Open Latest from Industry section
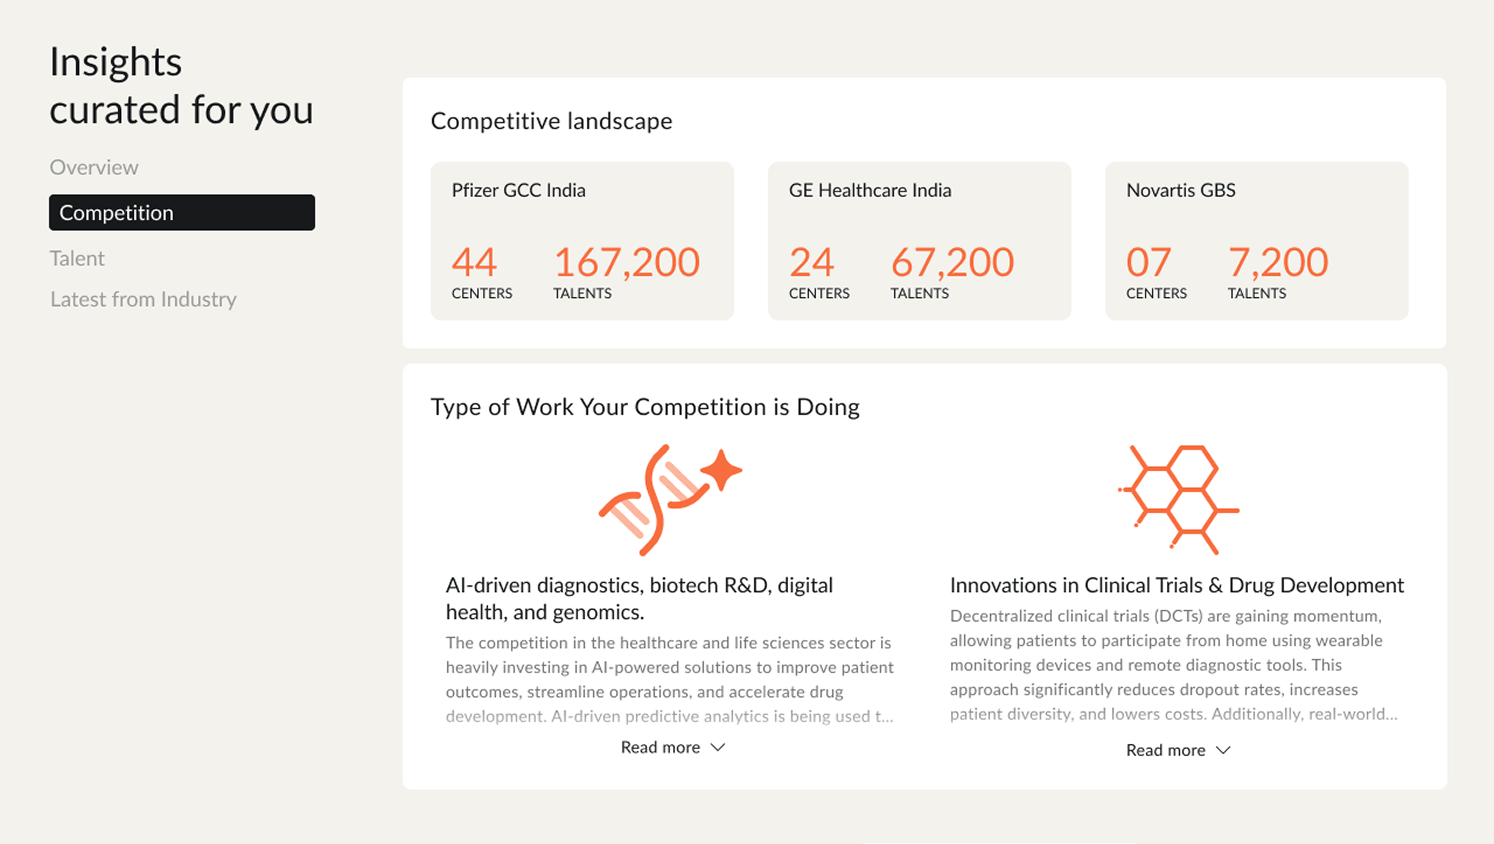Image resolution: width=1494 pixels, height=844 pixels. click(143, 299)
